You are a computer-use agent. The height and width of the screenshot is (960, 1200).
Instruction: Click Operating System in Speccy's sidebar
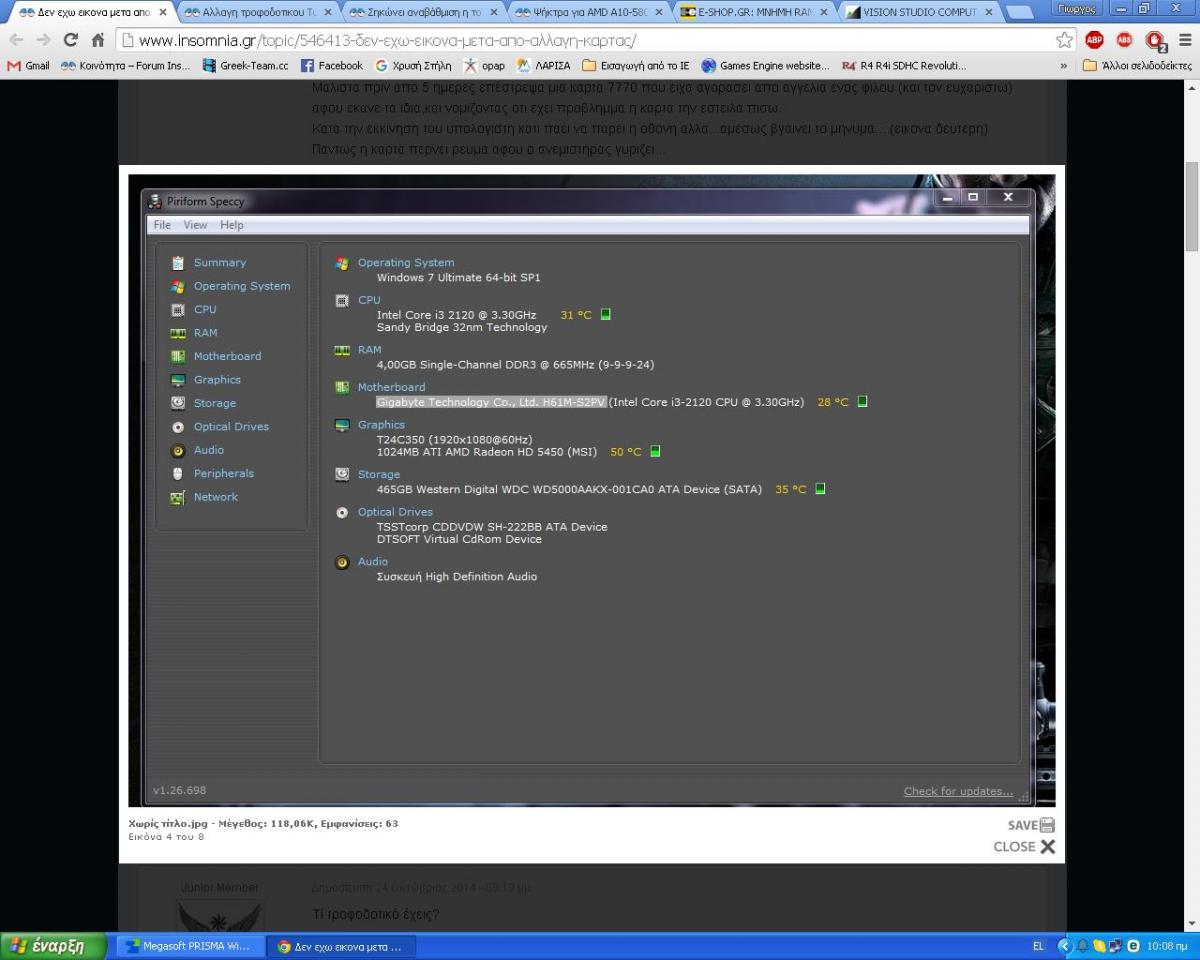(x=241, y=286)
